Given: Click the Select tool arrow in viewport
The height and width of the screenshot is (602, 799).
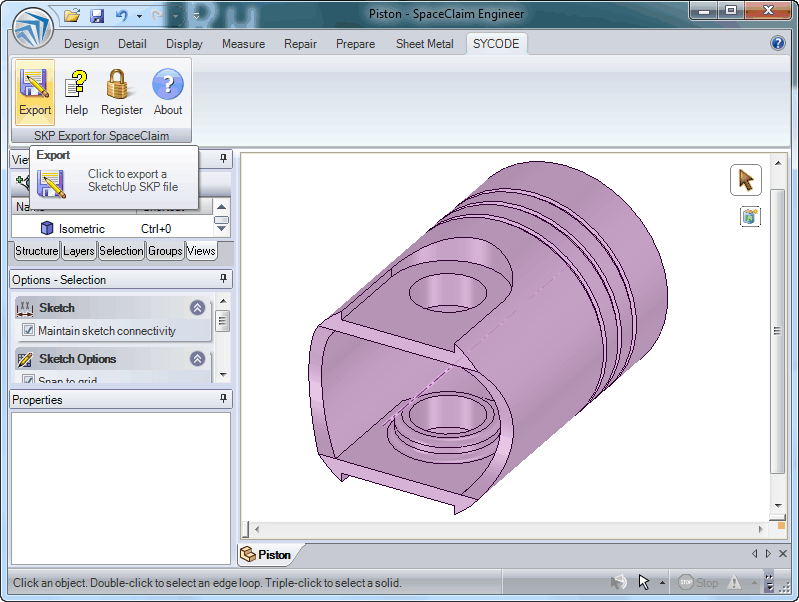Looking at the screenshot, I should coord(745,180).
